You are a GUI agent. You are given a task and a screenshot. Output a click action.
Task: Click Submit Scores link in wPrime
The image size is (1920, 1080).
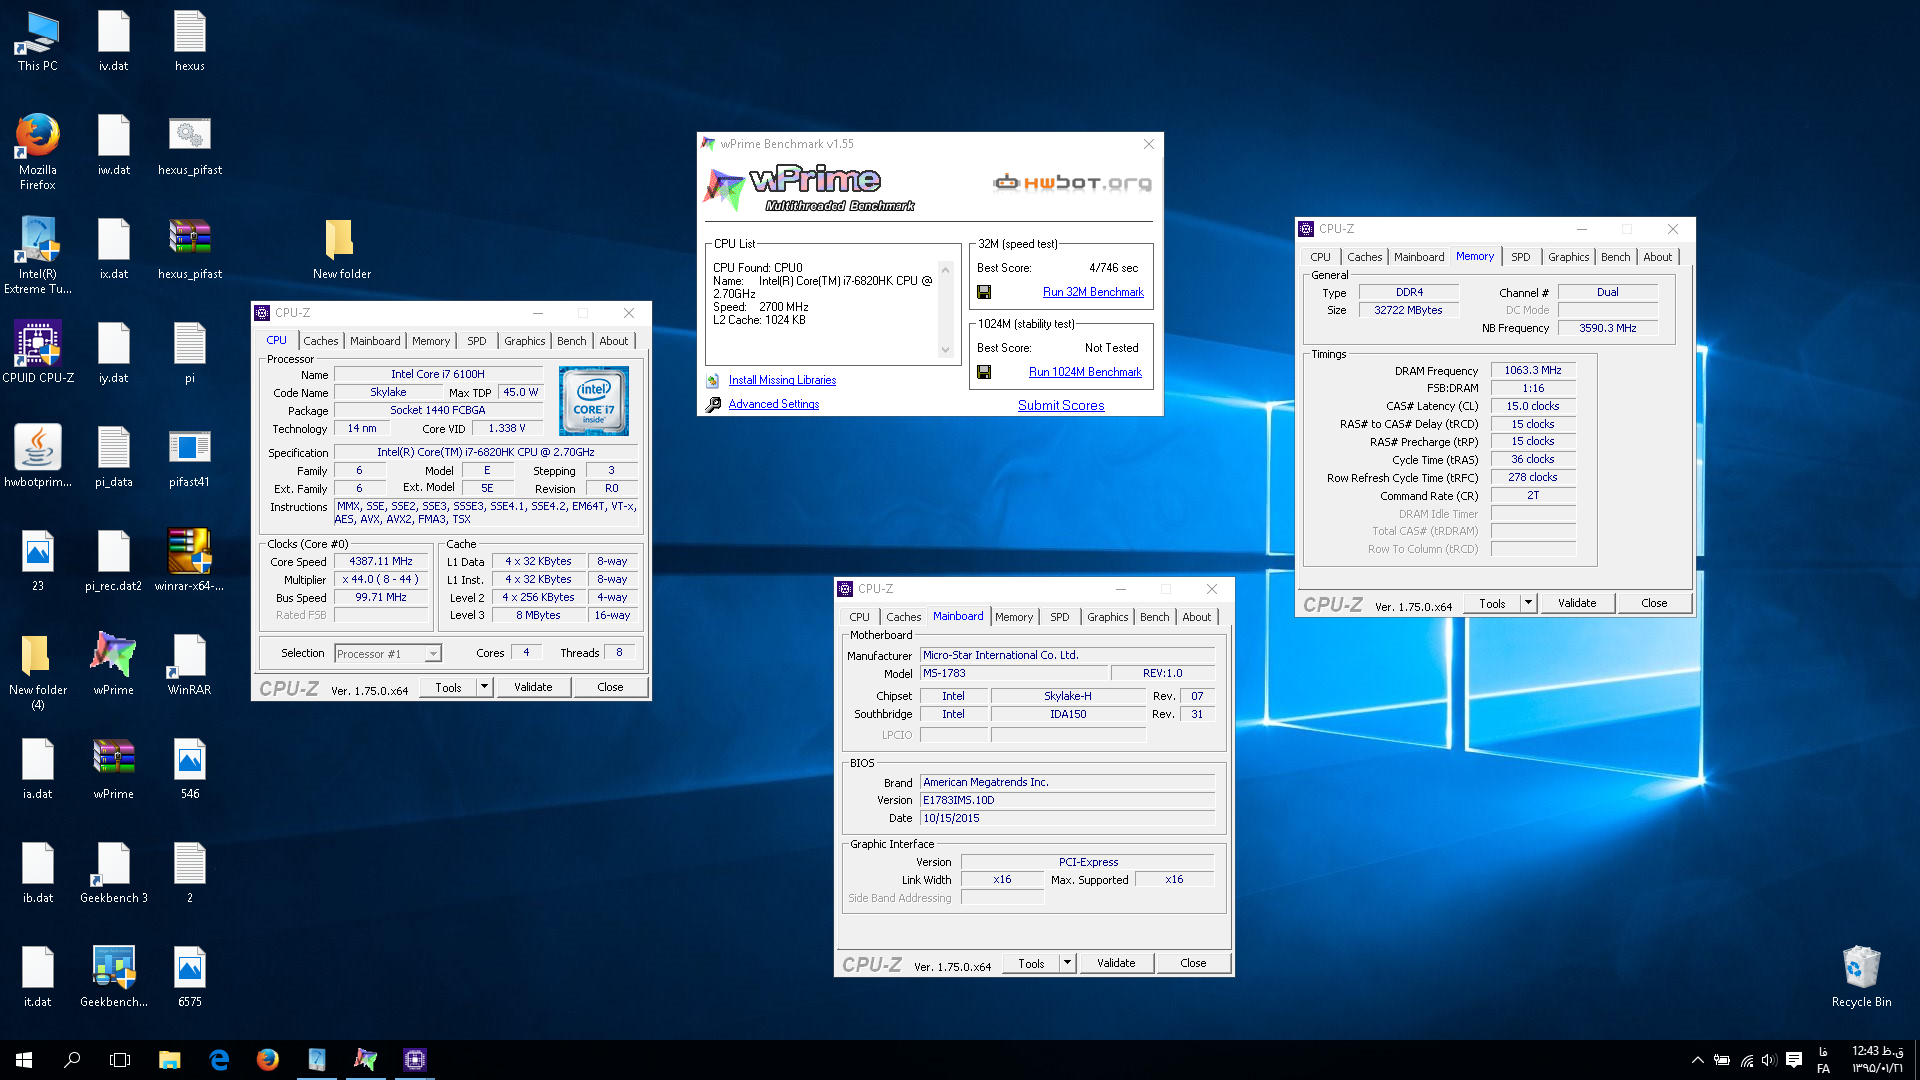click(x=1061, y=405)
